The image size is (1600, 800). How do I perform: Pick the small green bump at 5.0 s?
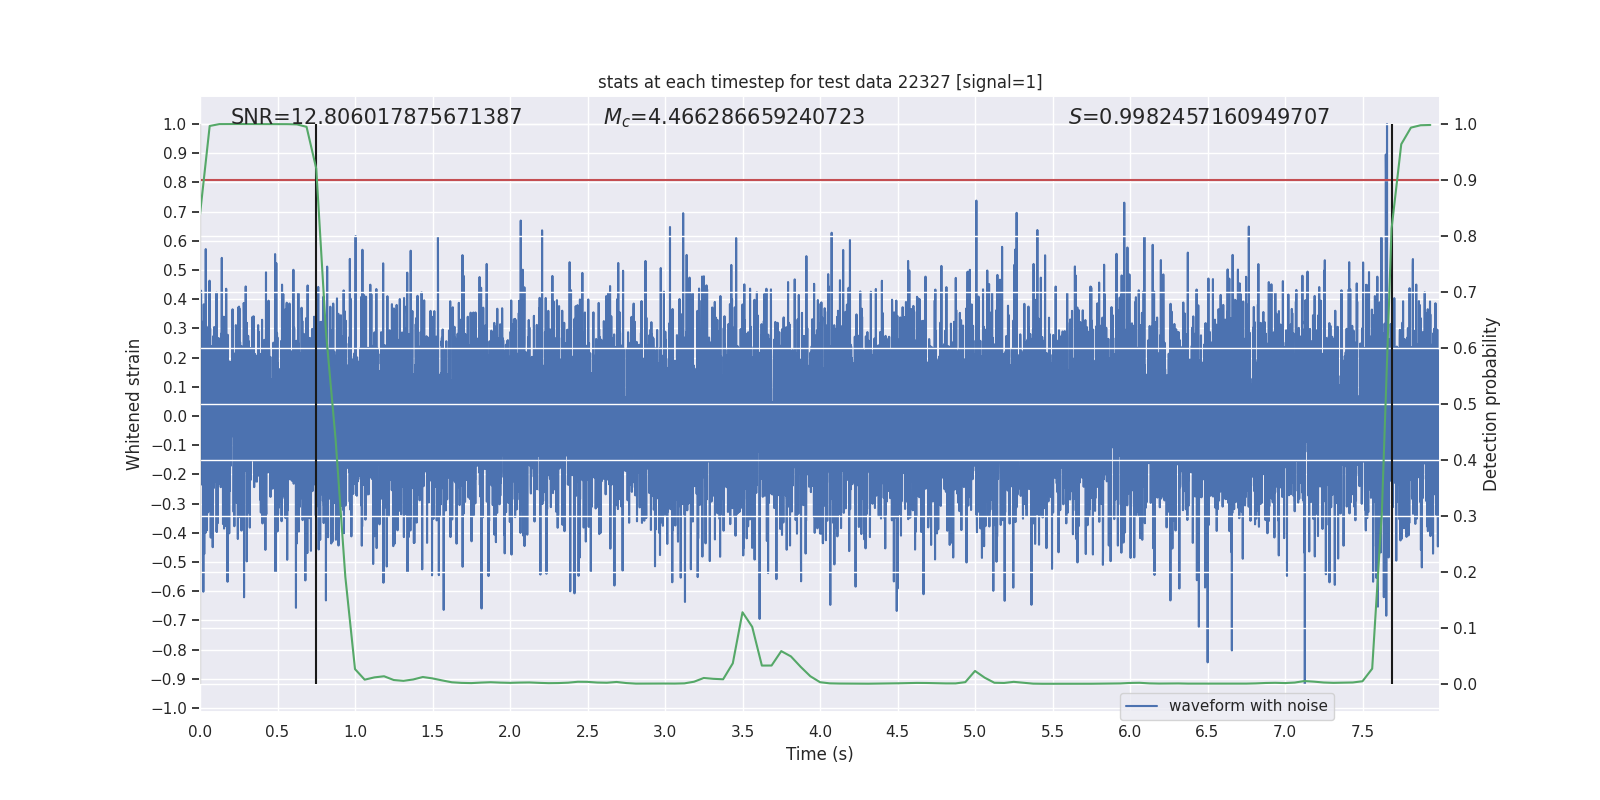pos(975,671)
